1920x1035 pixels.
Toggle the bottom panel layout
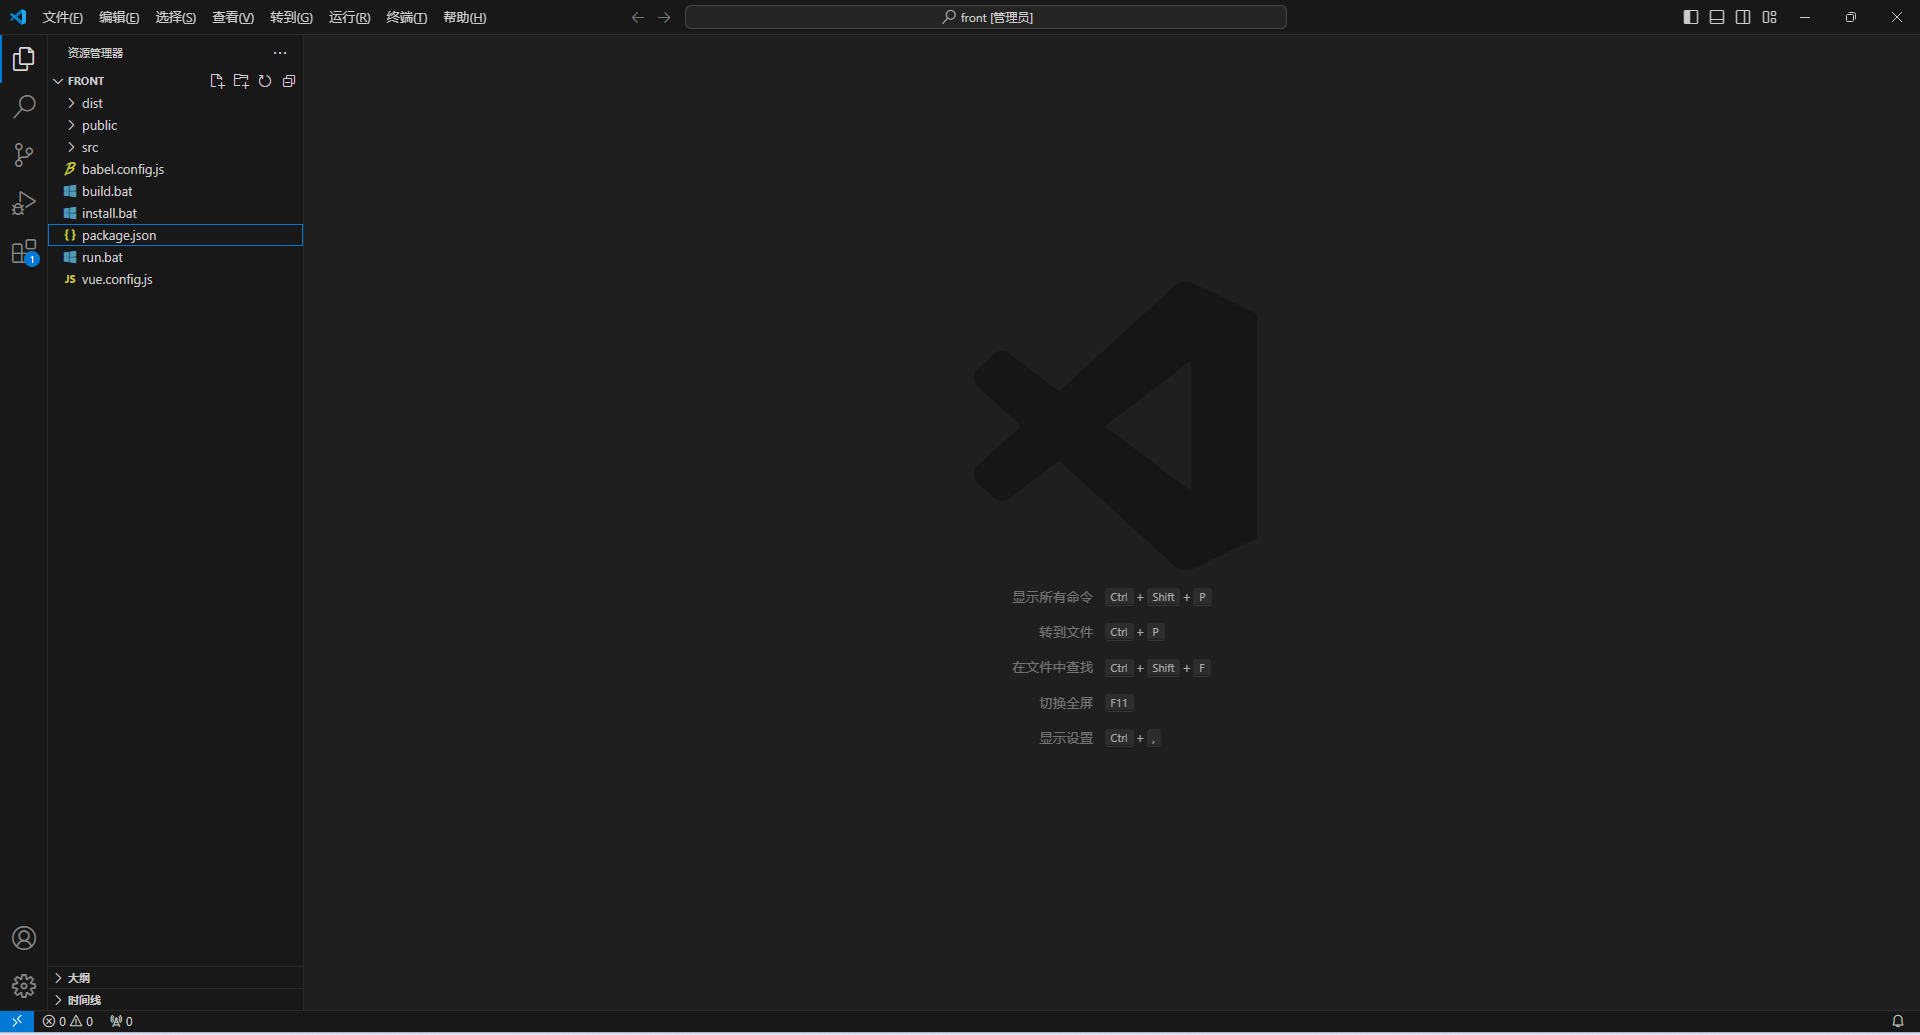(x=1717, y=17)
